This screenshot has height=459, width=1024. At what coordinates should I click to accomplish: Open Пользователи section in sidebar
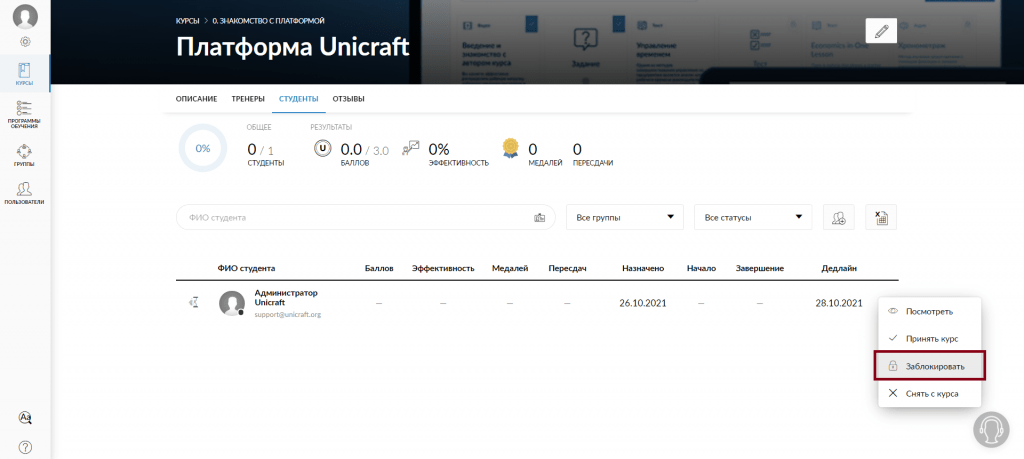coord(25,193)
